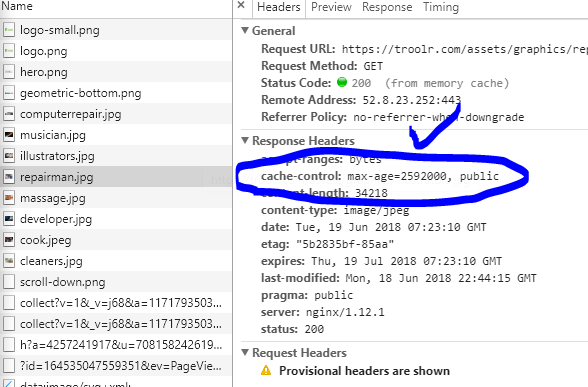The height and width of the screenshot is (387, 588).
Task: Click the developer.jpg thumbnail icon
Action: point(9,219)
